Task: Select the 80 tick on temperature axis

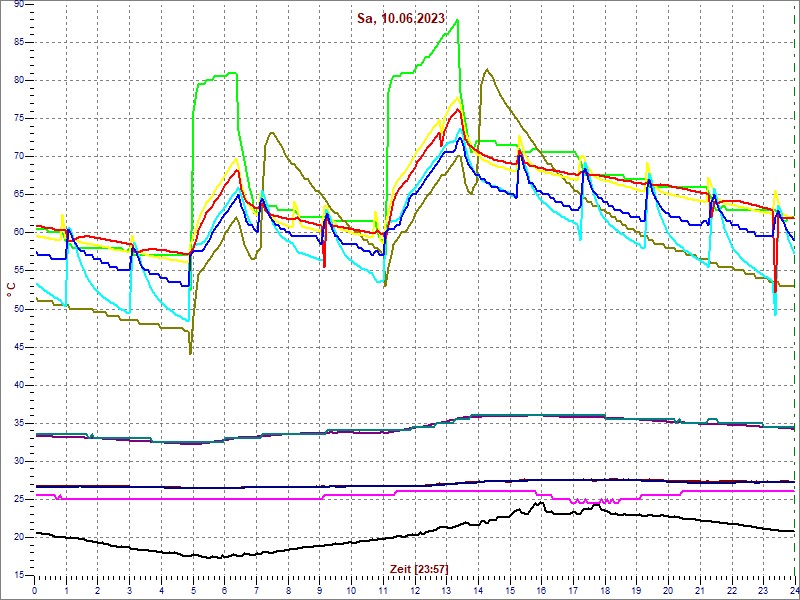Action: point(19,81)
